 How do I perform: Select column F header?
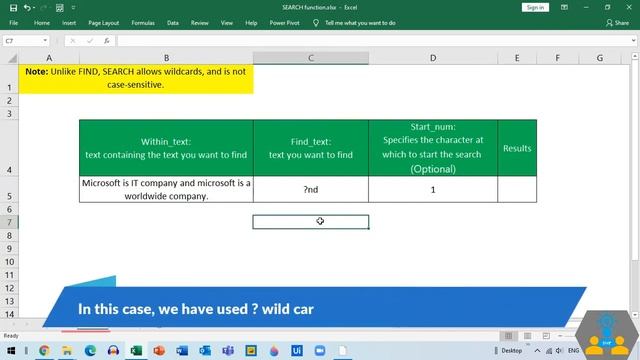point(557,58)
